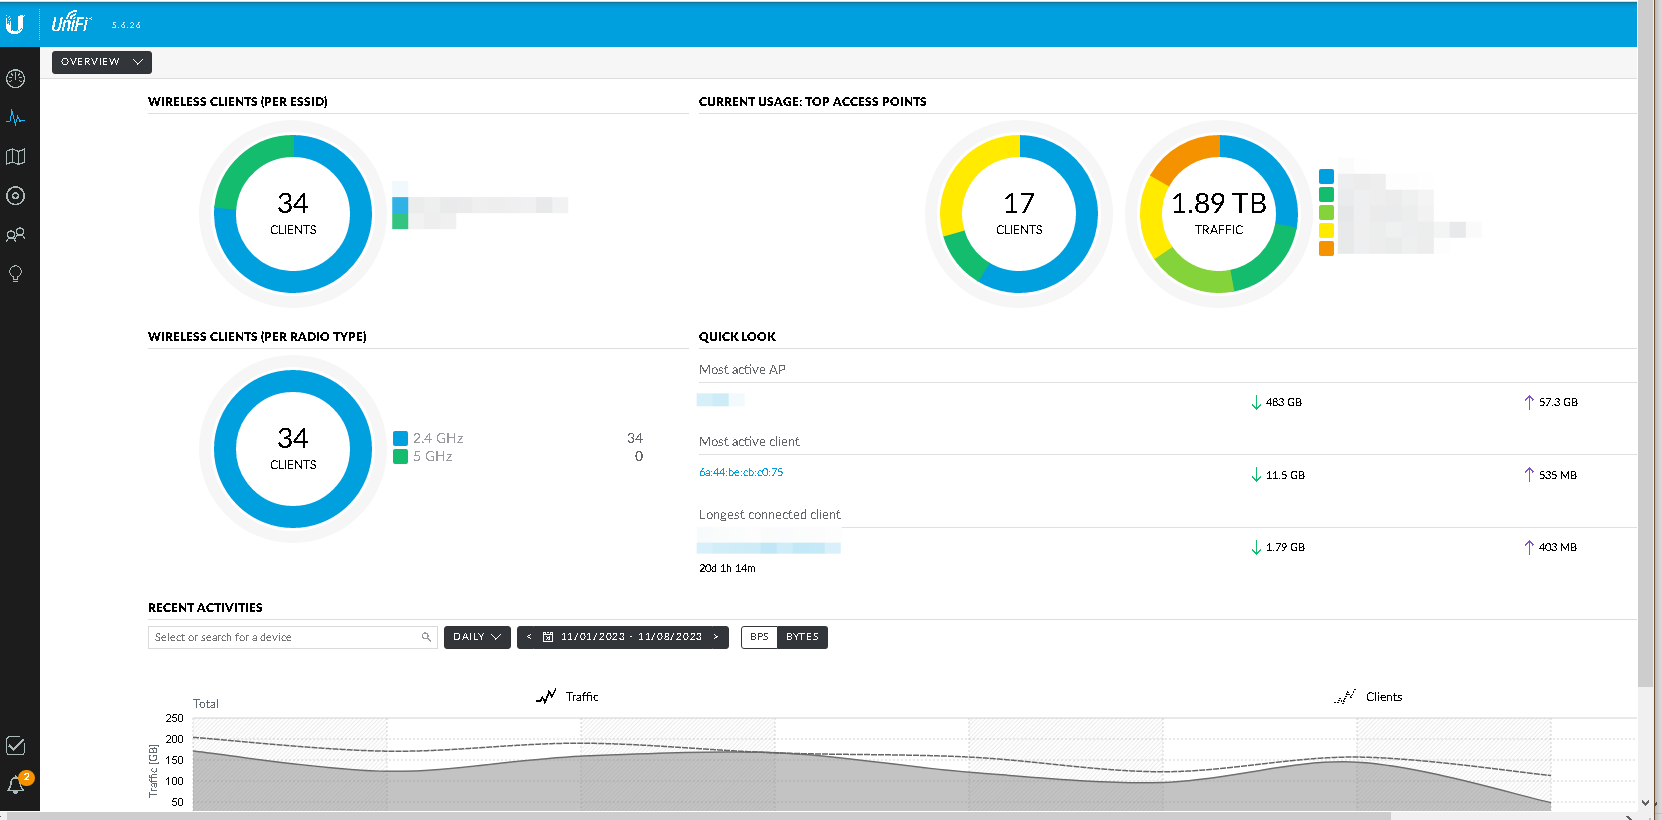
Task: Open the Dashboard gauge icon in sidebar
Action: click(x=15, y=78)
